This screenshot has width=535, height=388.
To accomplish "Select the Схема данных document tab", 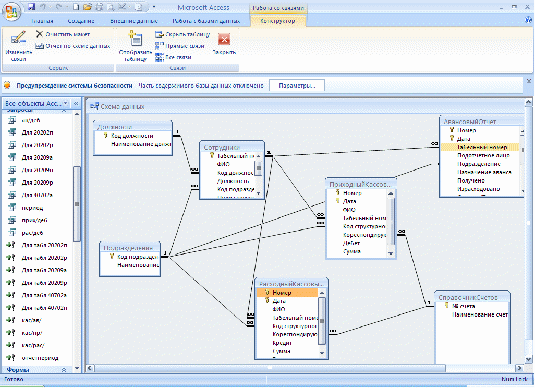I will (118, 106).
